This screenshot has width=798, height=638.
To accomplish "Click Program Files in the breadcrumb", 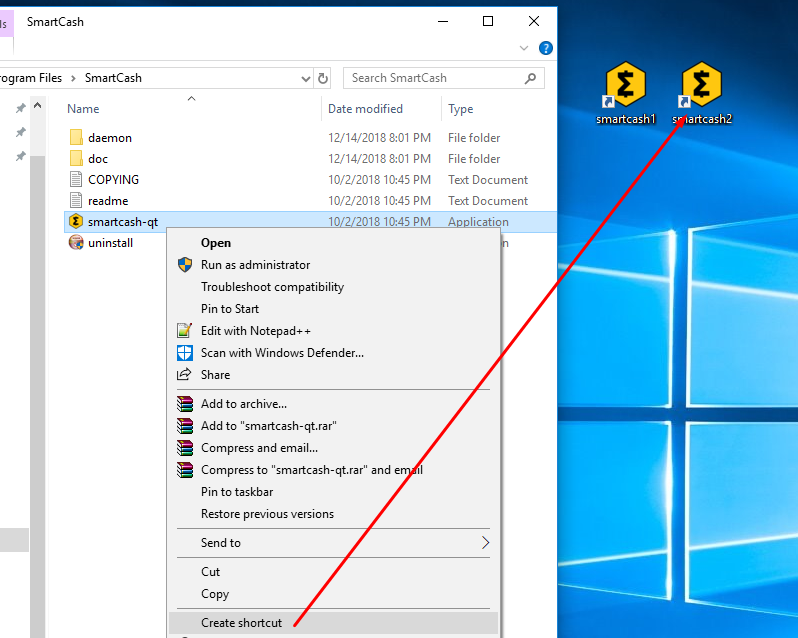I will click(30, 78).
